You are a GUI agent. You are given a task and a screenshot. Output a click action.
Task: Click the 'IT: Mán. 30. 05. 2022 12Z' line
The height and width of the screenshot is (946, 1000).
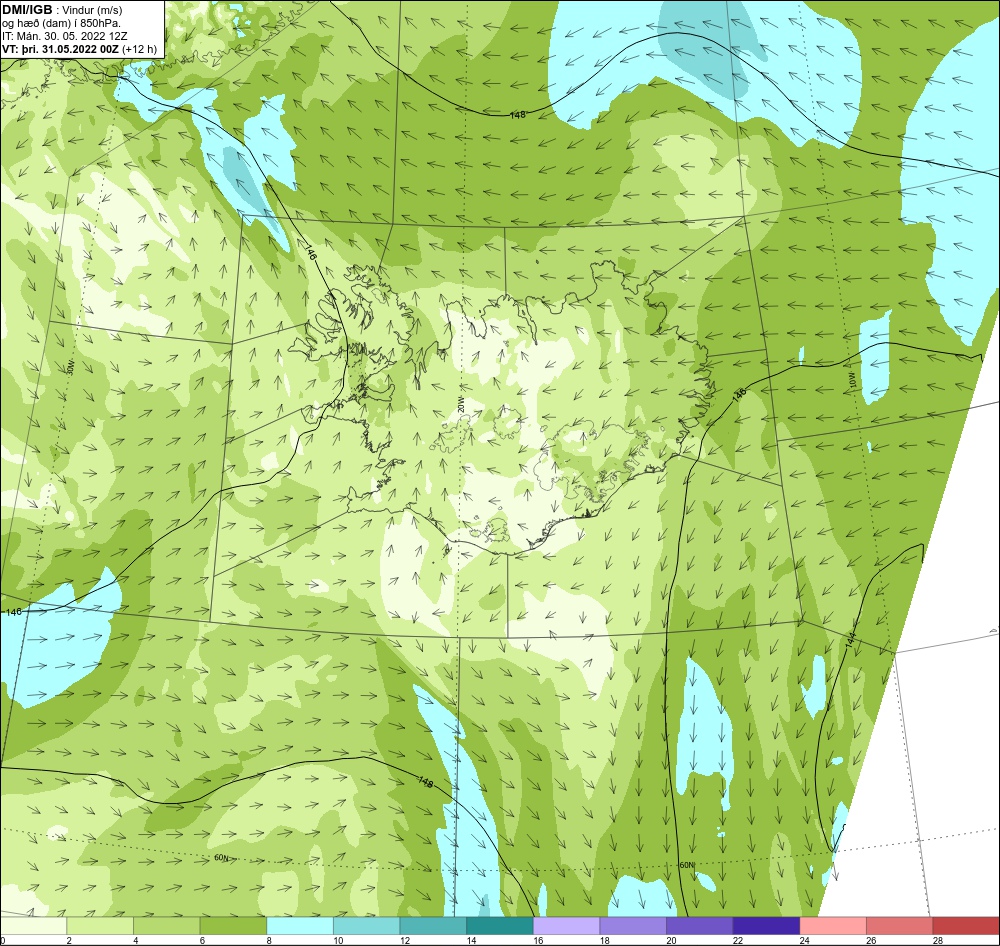tap(65, 36)
